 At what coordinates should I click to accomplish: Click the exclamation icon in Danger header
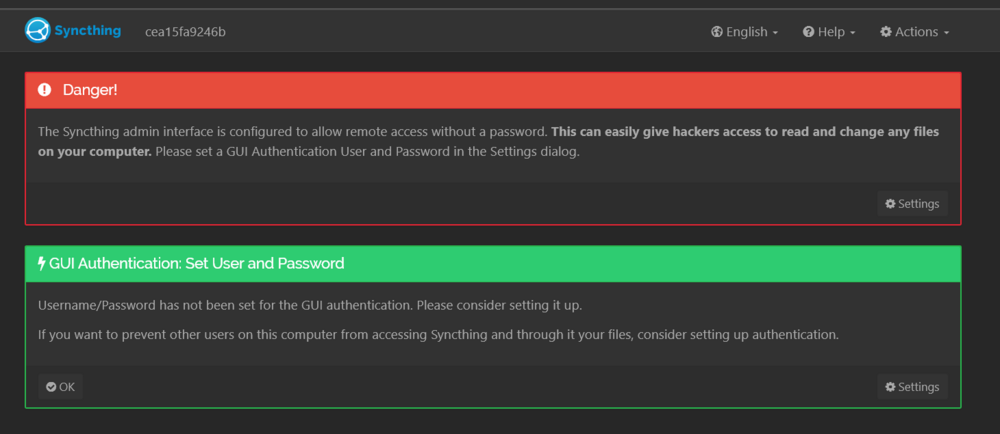point(44,90)
